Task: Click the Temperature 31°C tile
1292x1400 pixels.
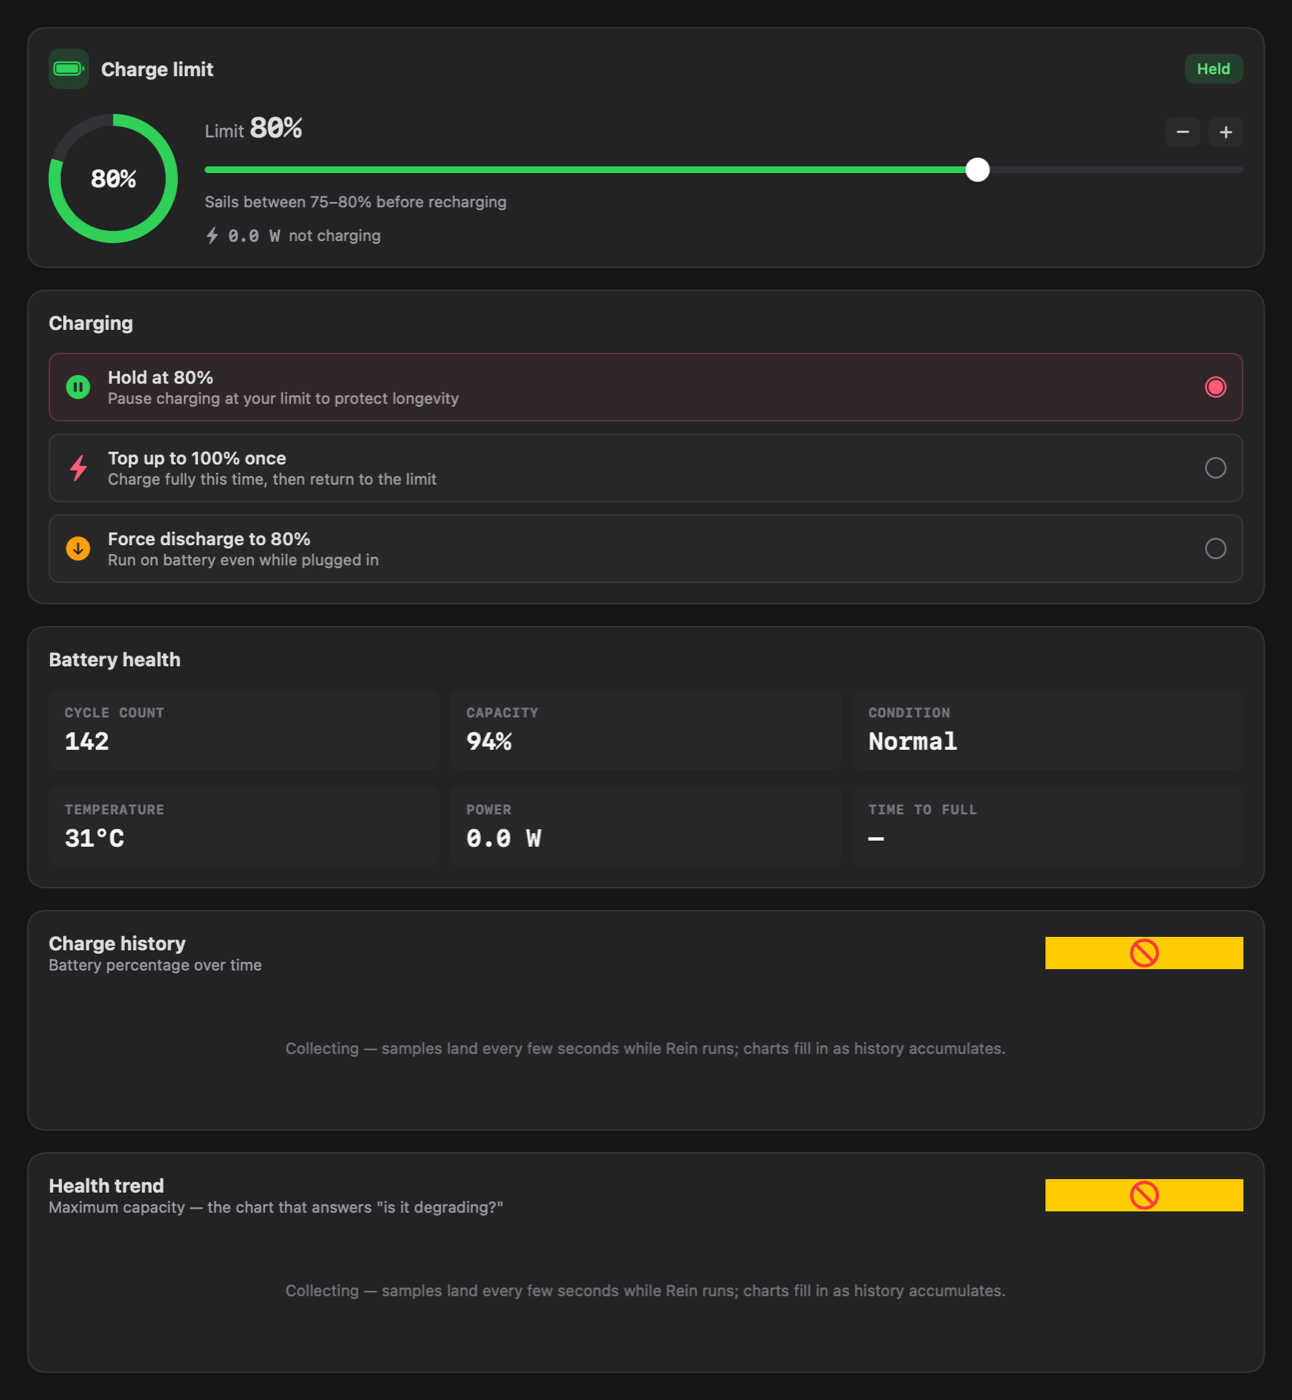Action: tap(244, 827)
